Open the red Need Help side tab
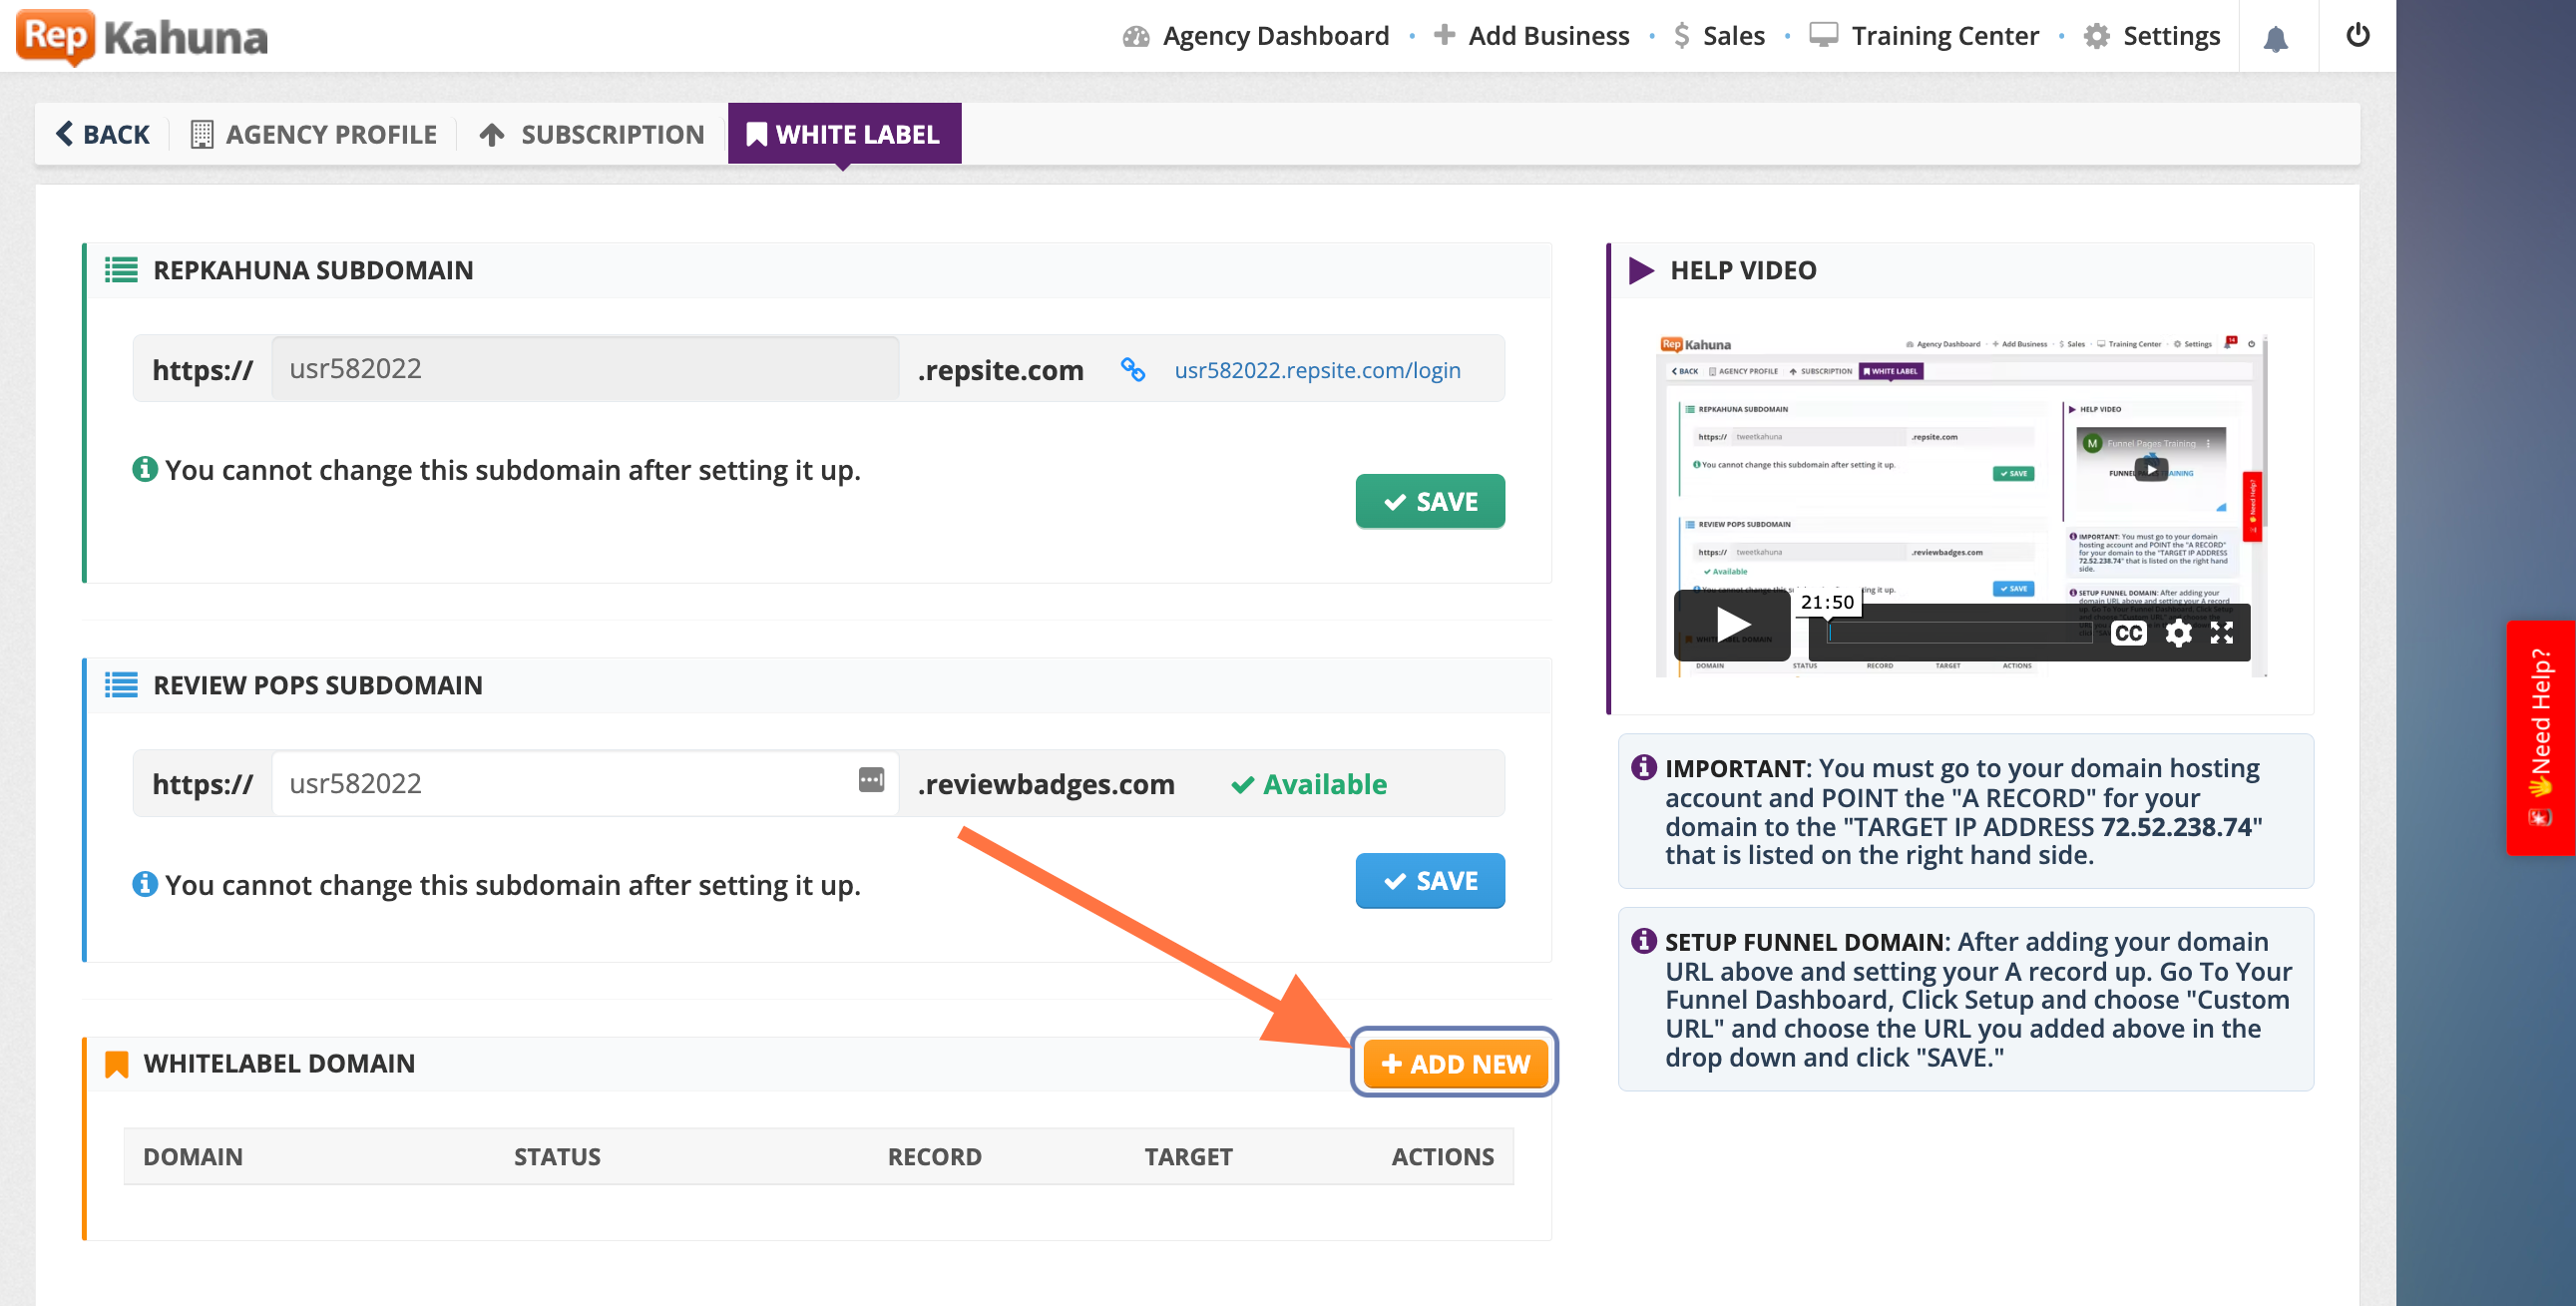This screenshot has width=2576, height=1306. coord(2540,737)
